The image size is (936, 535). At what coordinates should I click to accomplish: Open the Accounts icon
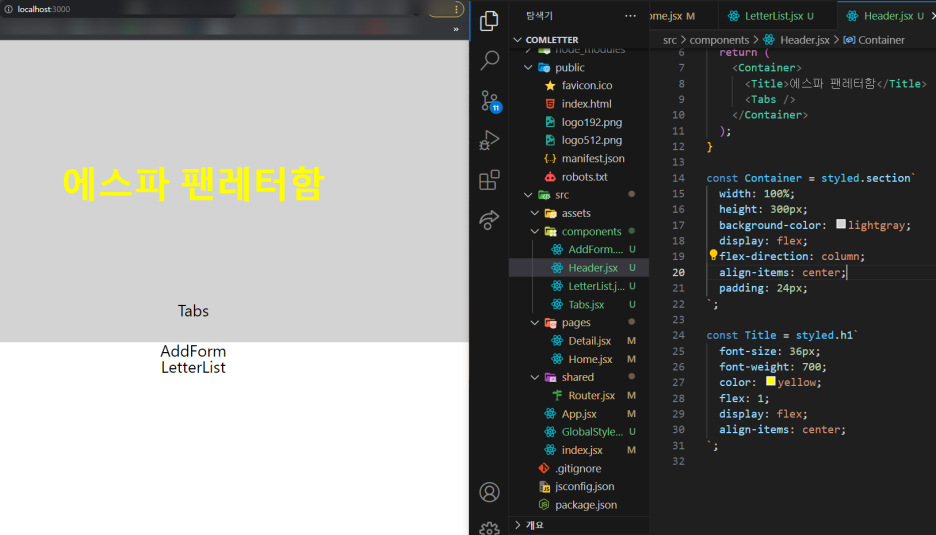point(489,492)
